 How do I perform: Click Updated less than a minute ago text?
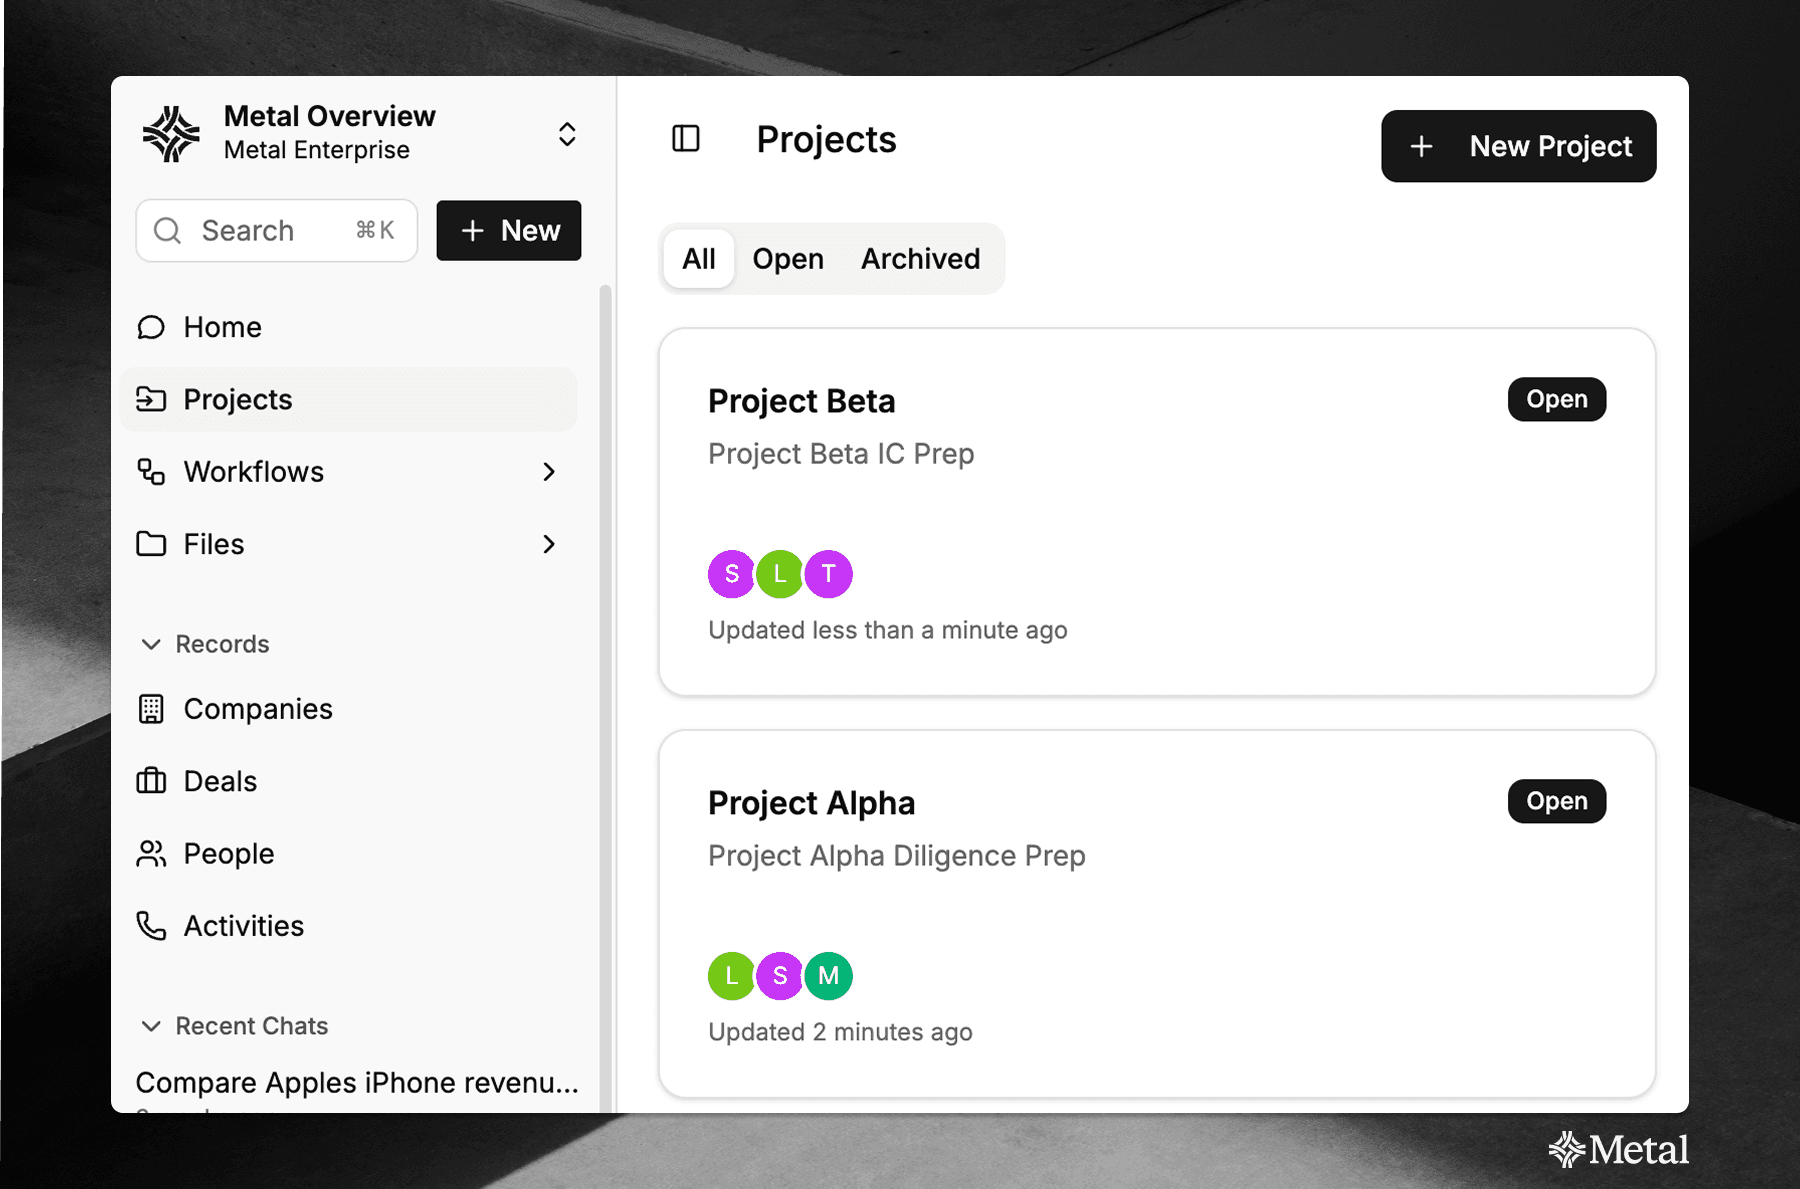(888, 630)
